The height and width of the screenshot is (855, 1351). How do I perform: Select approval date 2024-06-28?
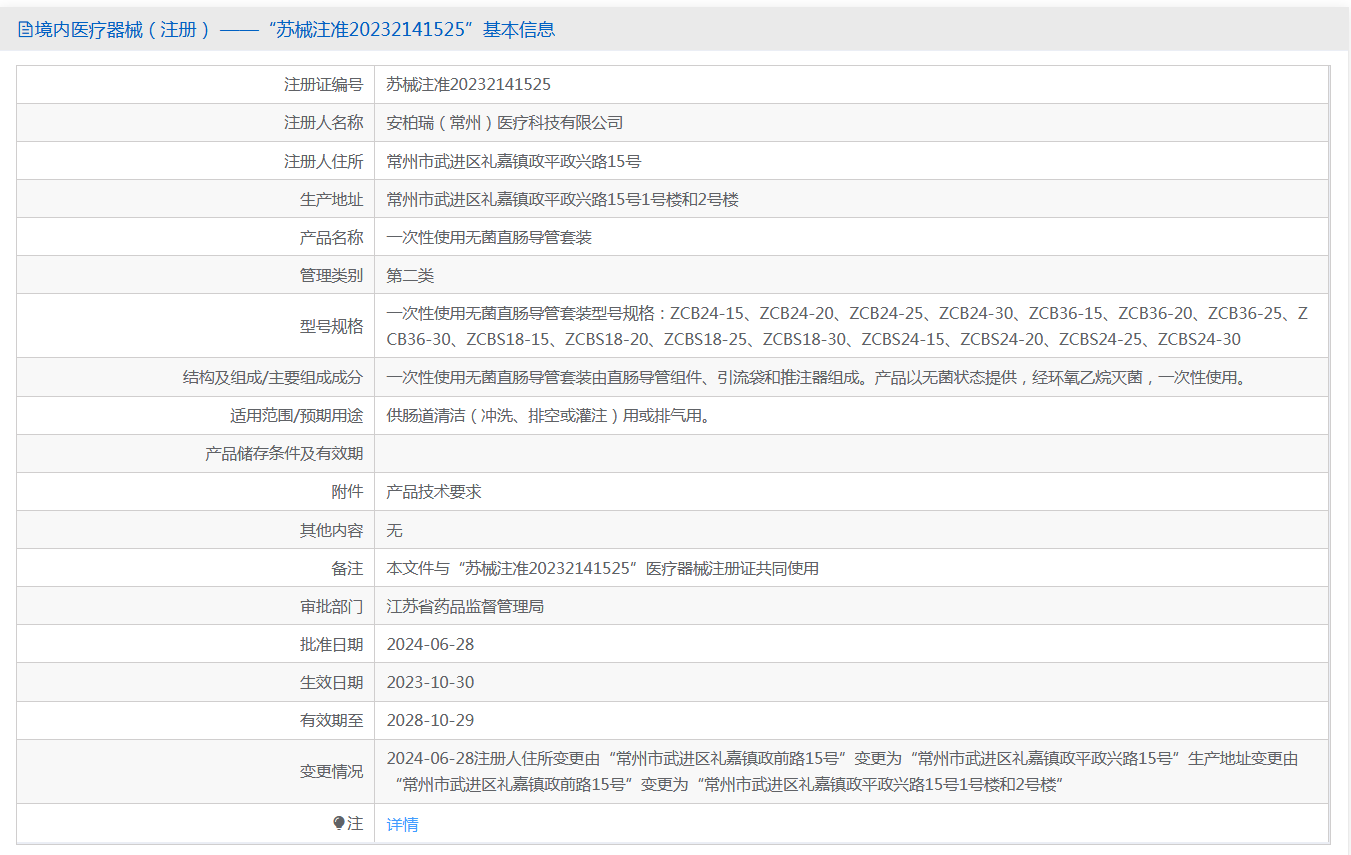coord(430,644)
